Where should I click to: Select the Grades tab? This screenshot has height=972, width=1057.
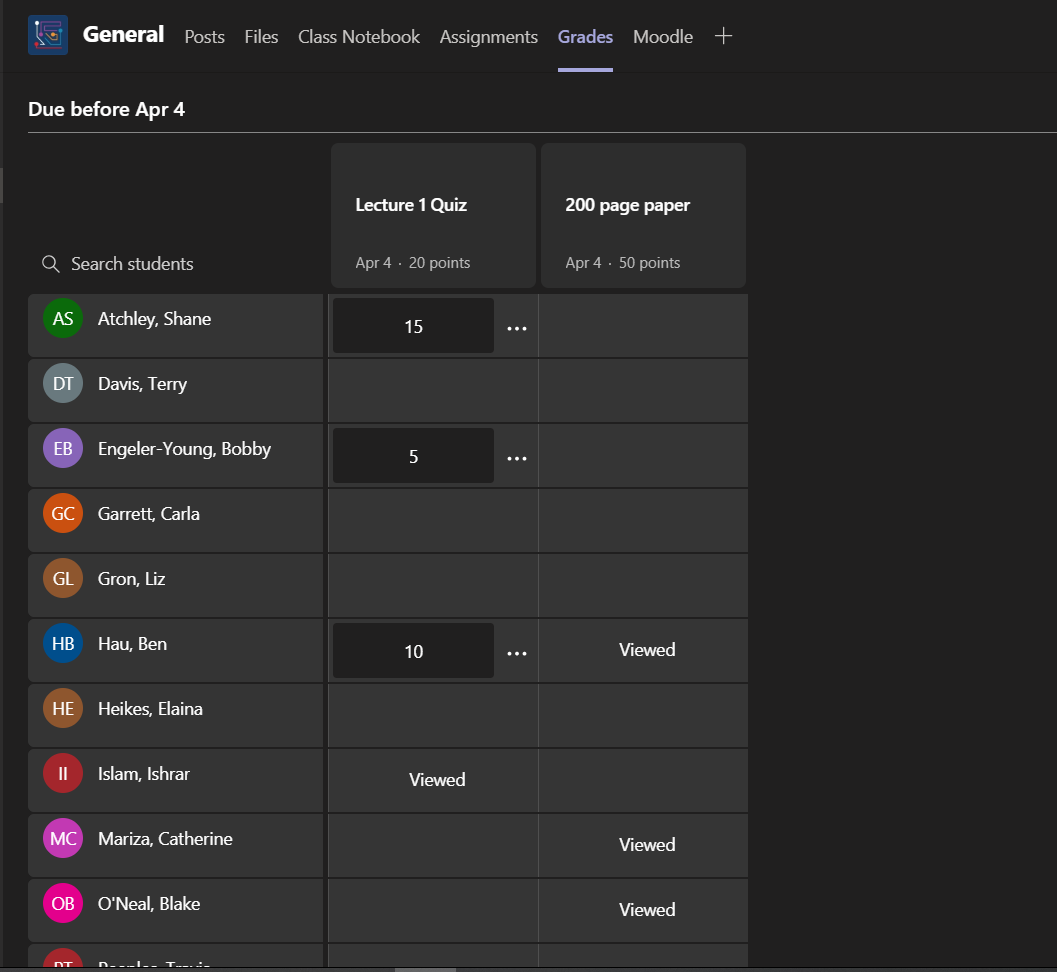[x=585, y=36]
